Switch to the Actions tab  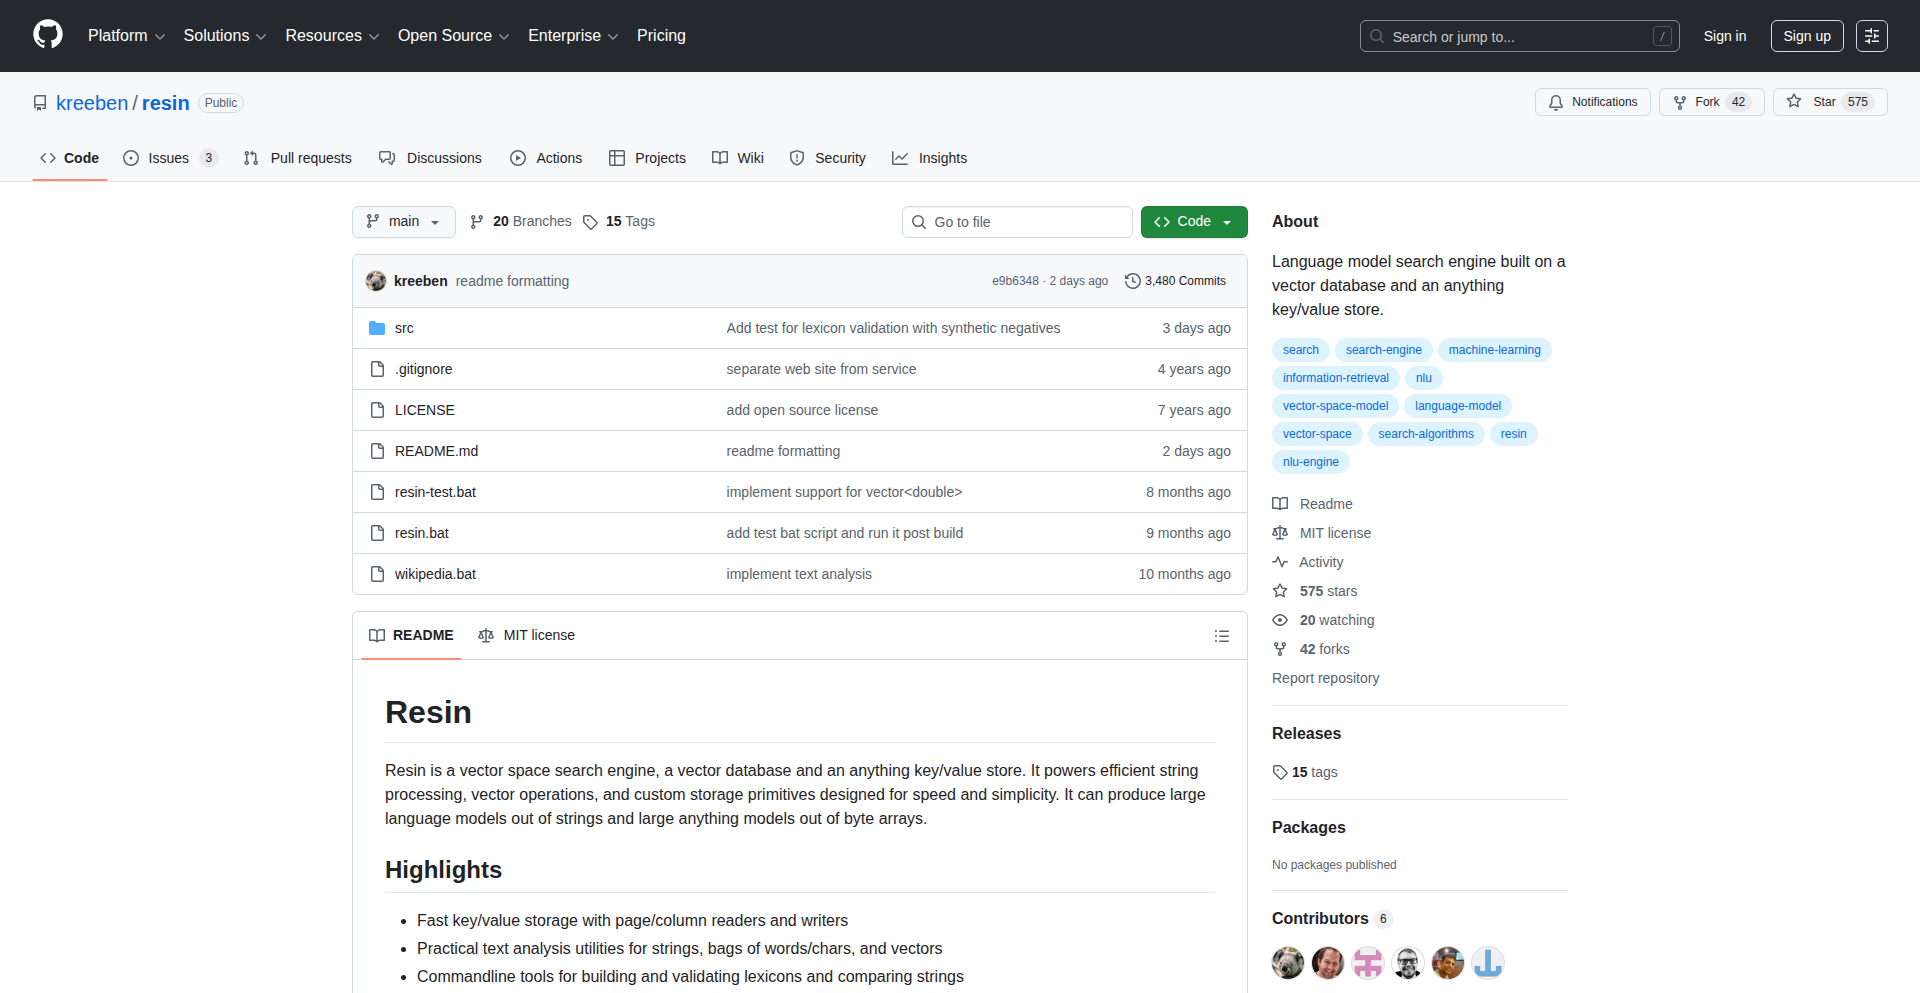[546, 158]
